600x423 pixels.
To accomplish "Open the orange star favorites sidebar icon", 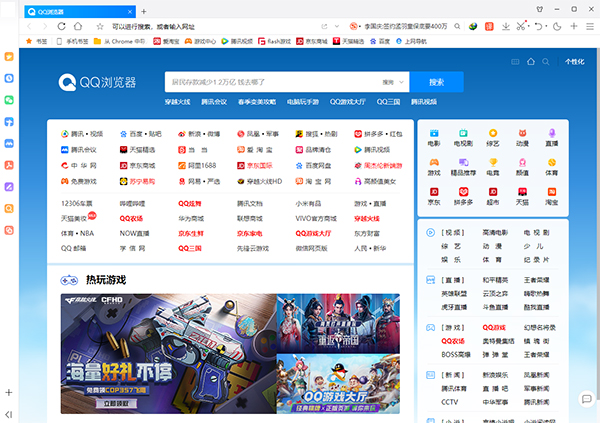I will 9,57.
